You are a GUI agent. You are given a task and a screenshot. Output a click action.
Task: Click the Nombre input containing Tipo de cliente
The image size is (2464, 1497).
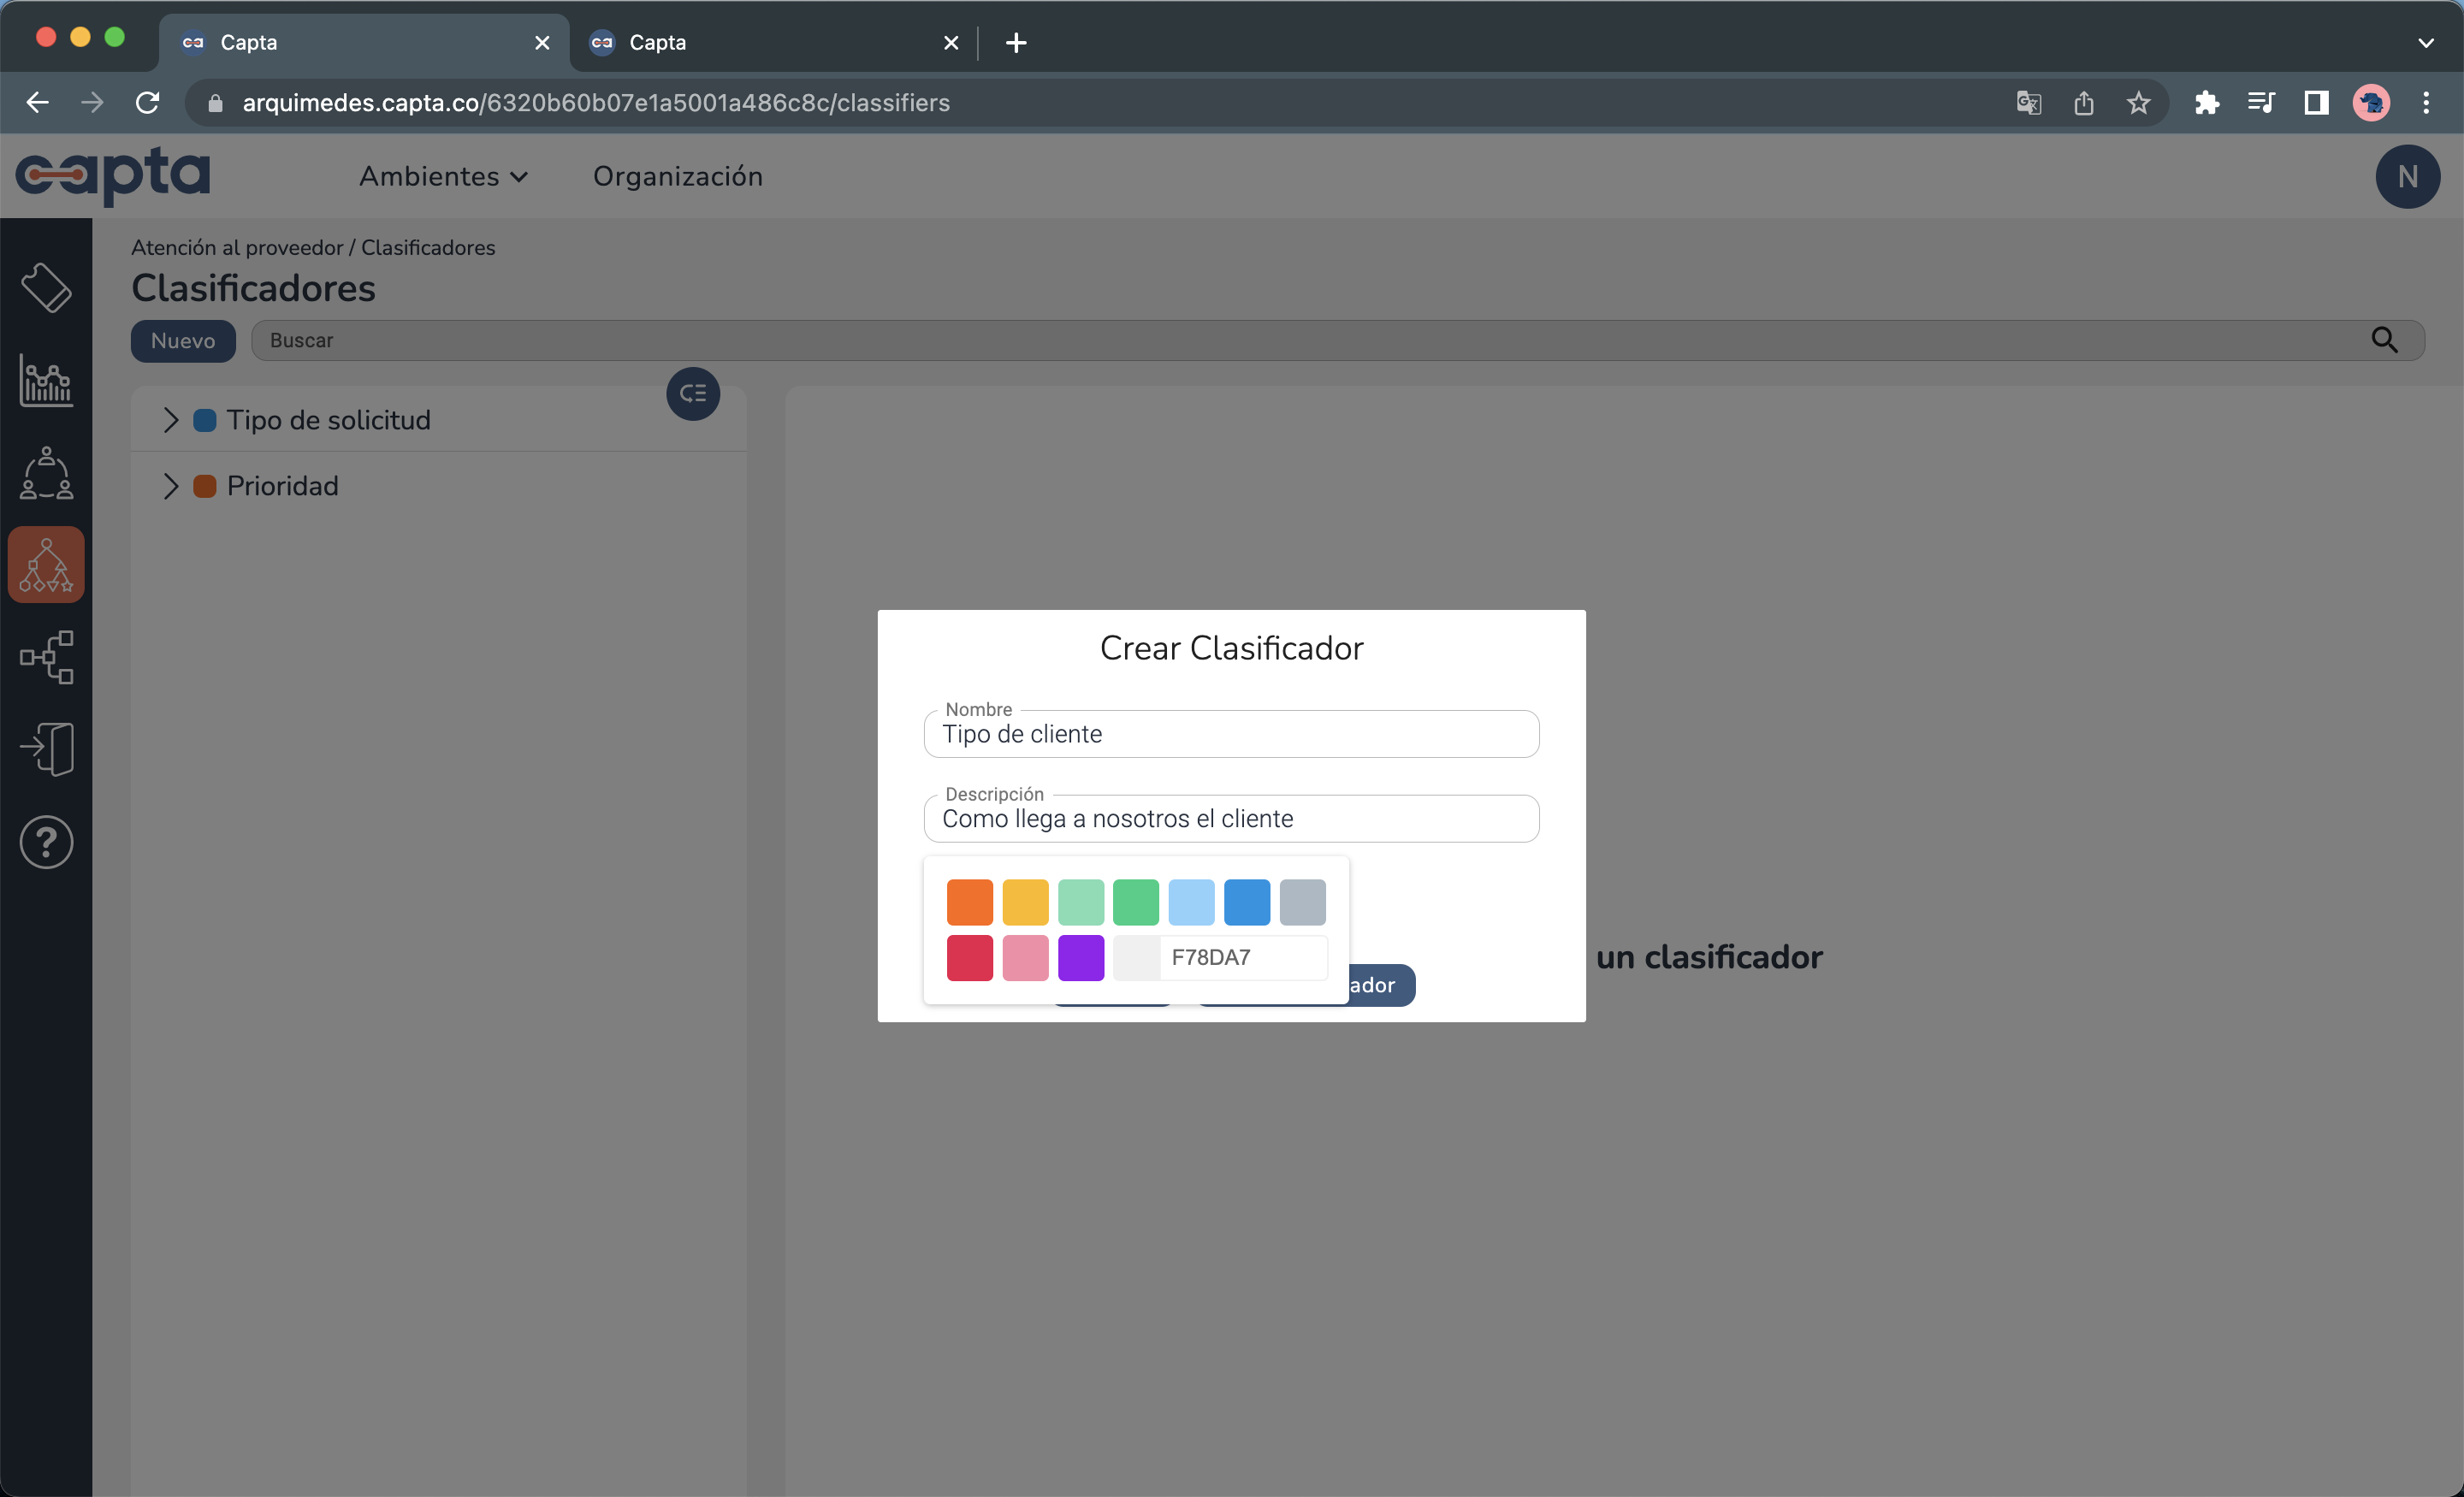tap(1231, 733)
